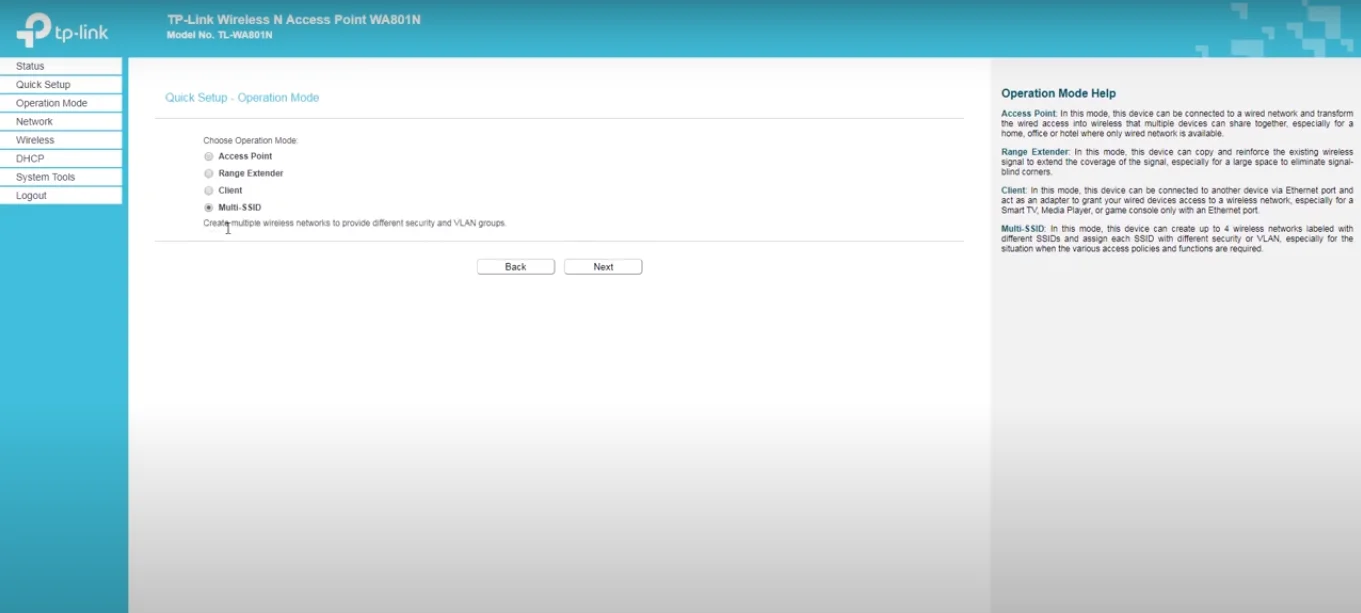The image size is (1361, 613).
Task: Open Operation Mode in the sidebar
Action: (51, 103)
